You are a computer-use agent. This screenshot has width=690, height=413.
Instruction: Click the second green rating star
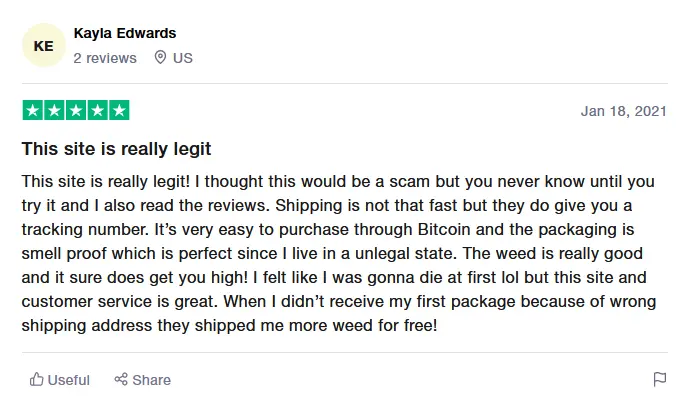[x=54, y=110]
